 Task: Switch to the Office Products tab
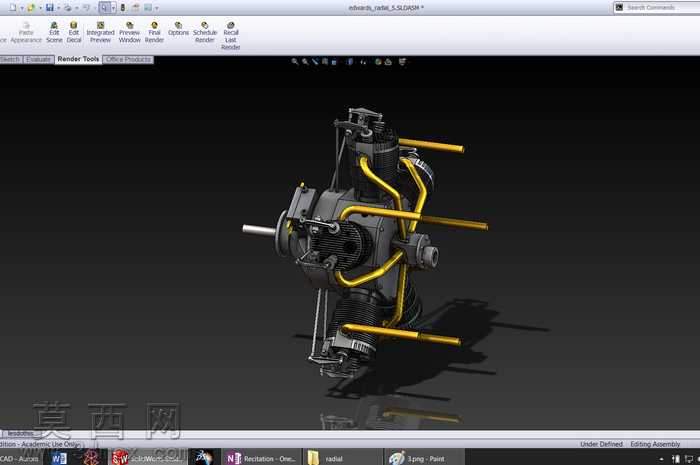click(128, 59)
